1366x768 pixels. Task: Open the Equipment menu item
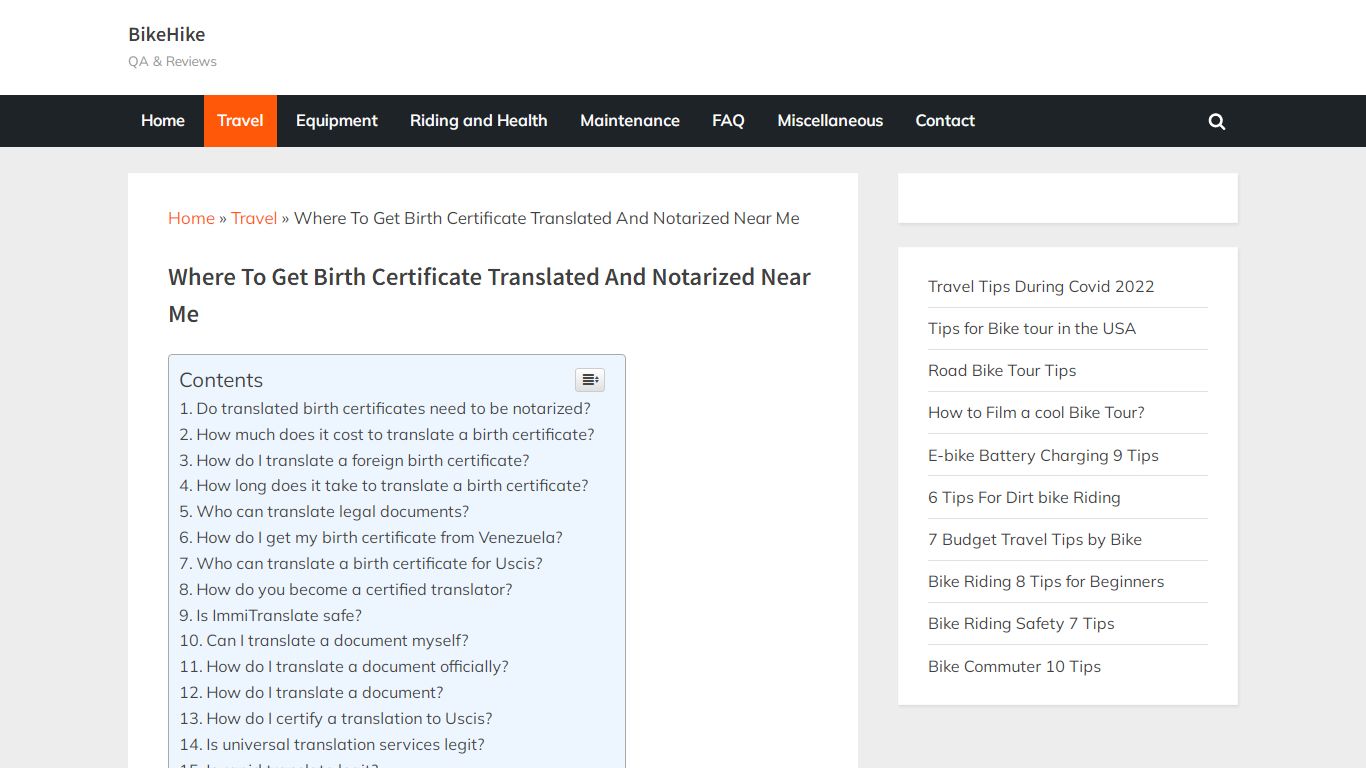[x=337, y=121]
